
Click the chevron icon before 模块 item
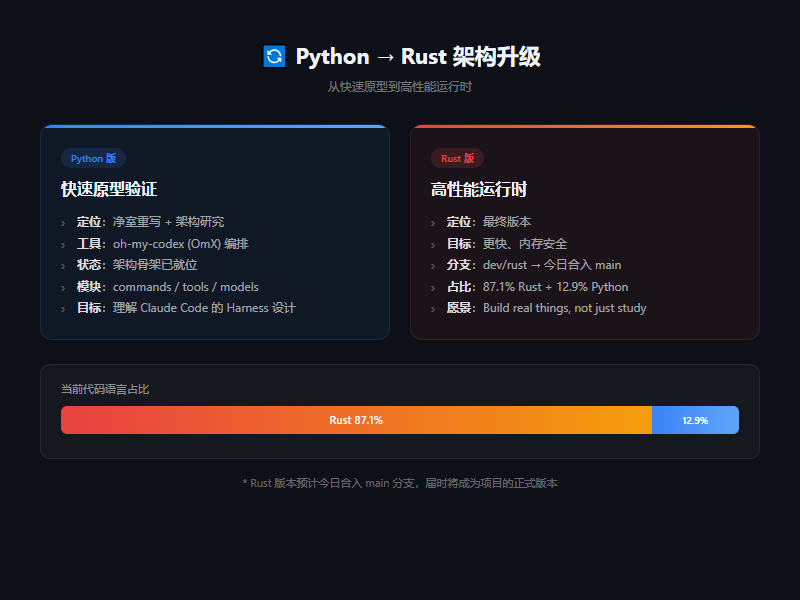pyautogui.click(x=65, y=286)
